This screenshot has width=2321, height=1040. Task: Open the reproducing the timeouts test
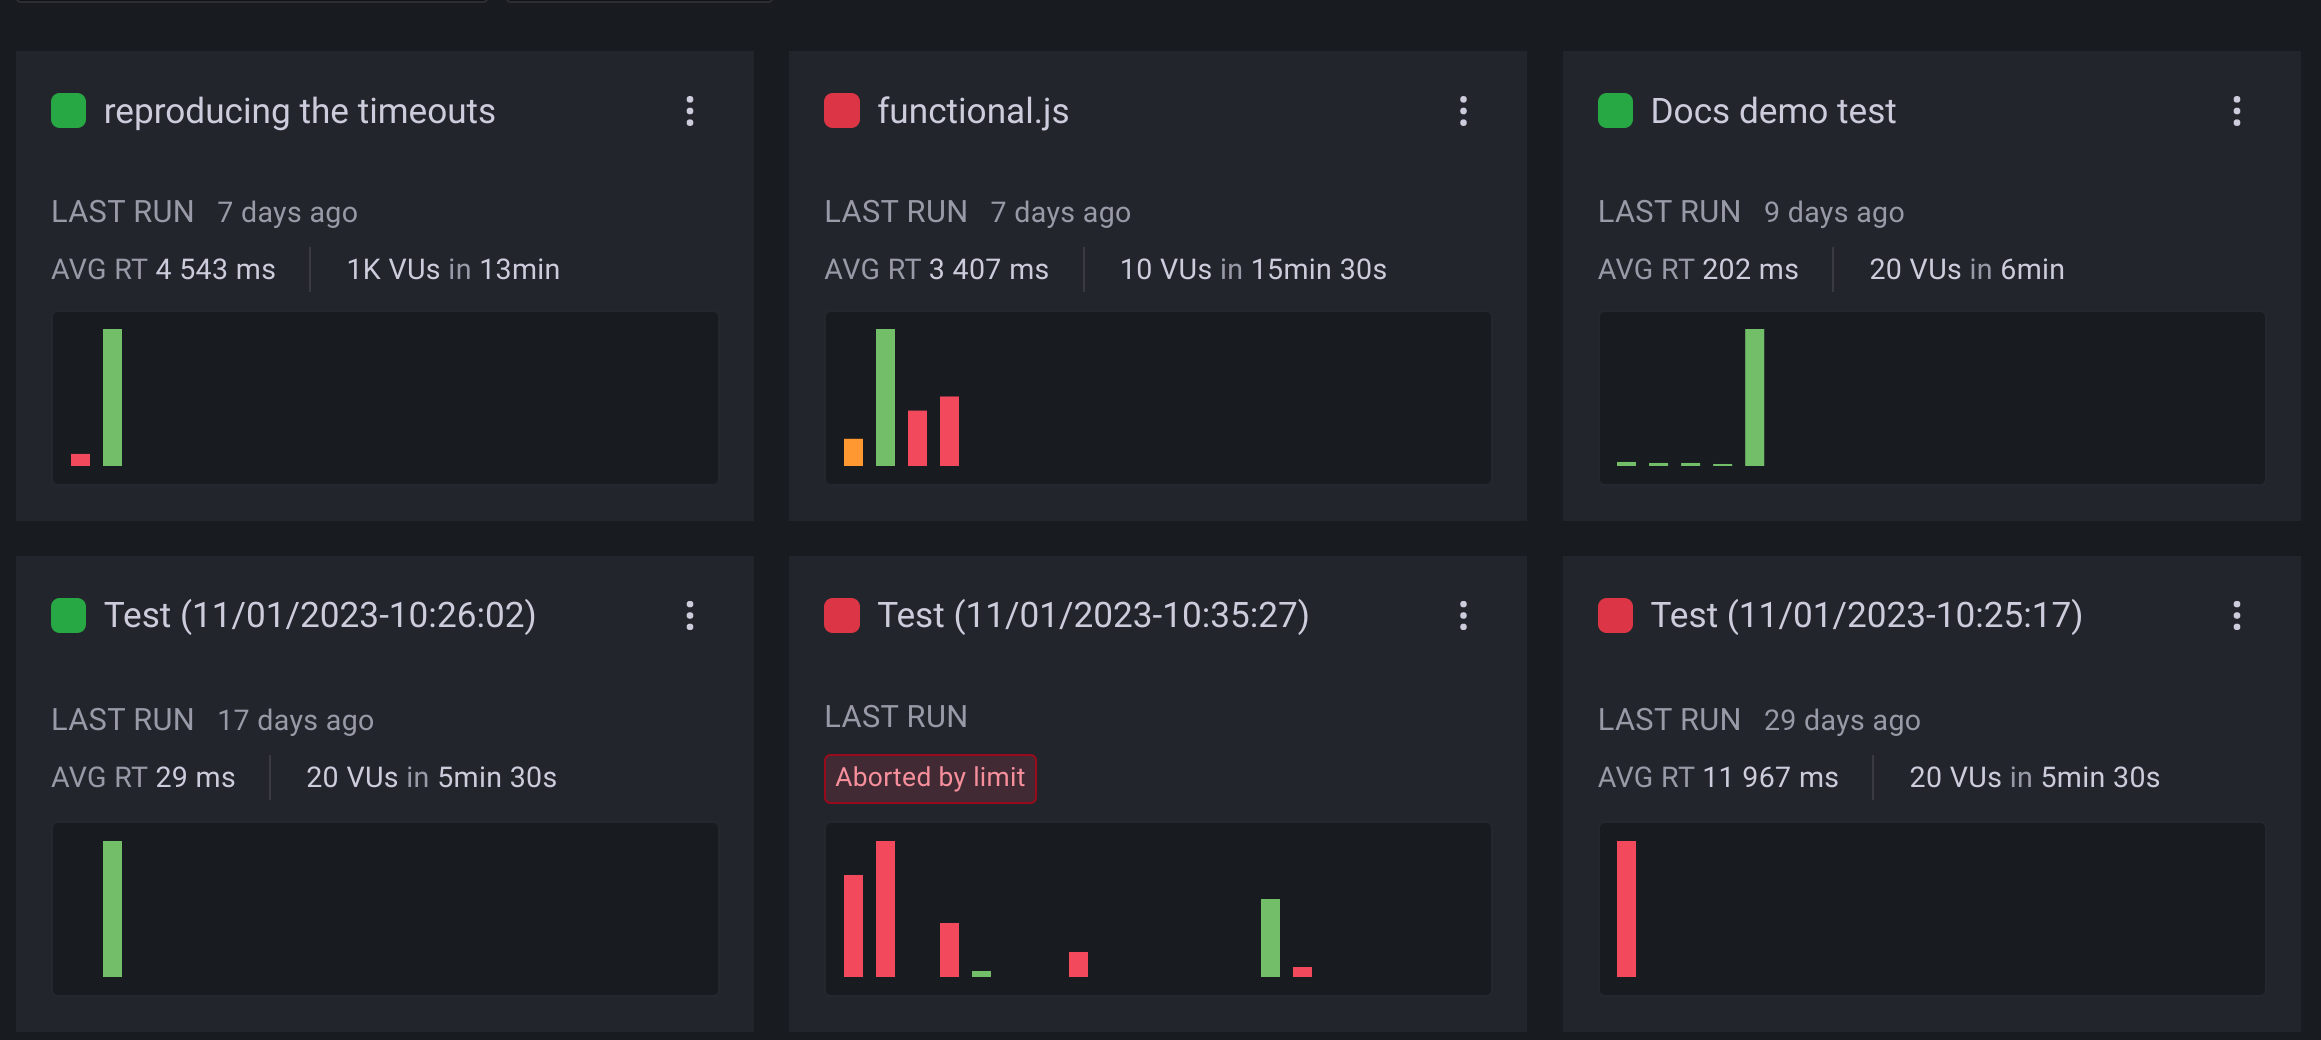pos(300,111)
